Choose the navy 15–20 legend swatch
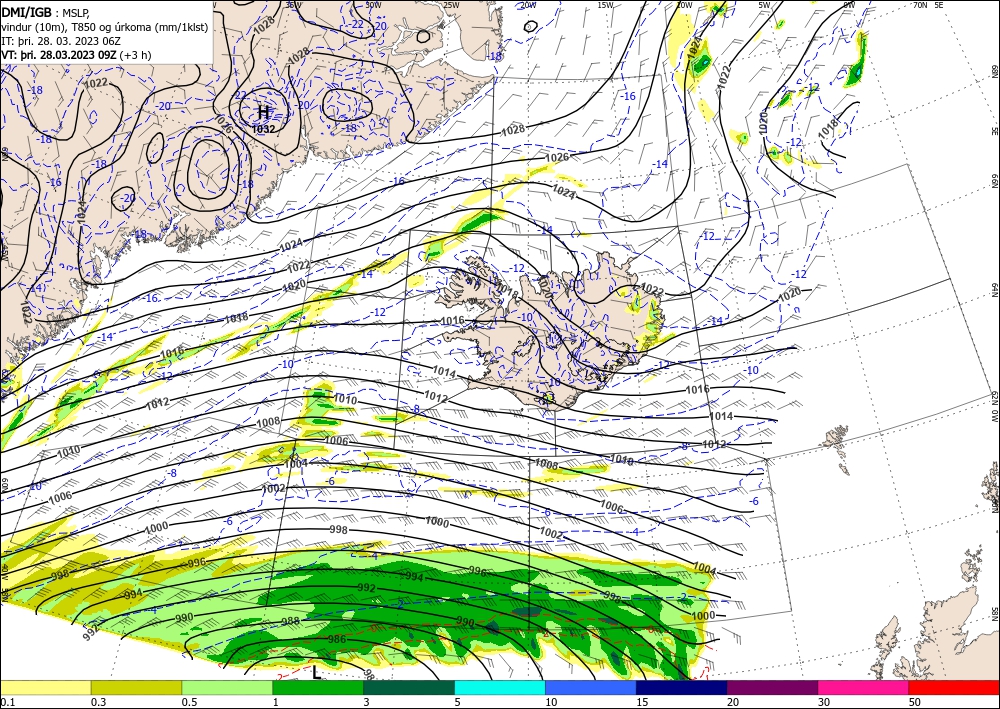Viewport: 1000px width, 709px height. click(682, 687)
